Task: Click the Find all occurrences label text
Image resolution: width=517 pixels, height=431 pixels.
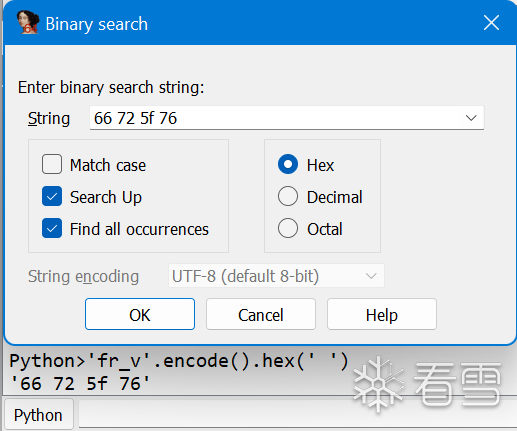Action: (x=139, y=229)
